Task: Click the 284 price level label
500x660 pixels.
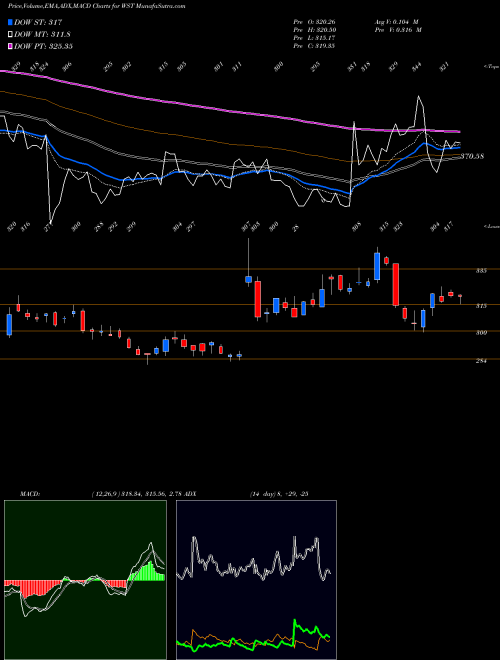Action: (x=481, y=361)
